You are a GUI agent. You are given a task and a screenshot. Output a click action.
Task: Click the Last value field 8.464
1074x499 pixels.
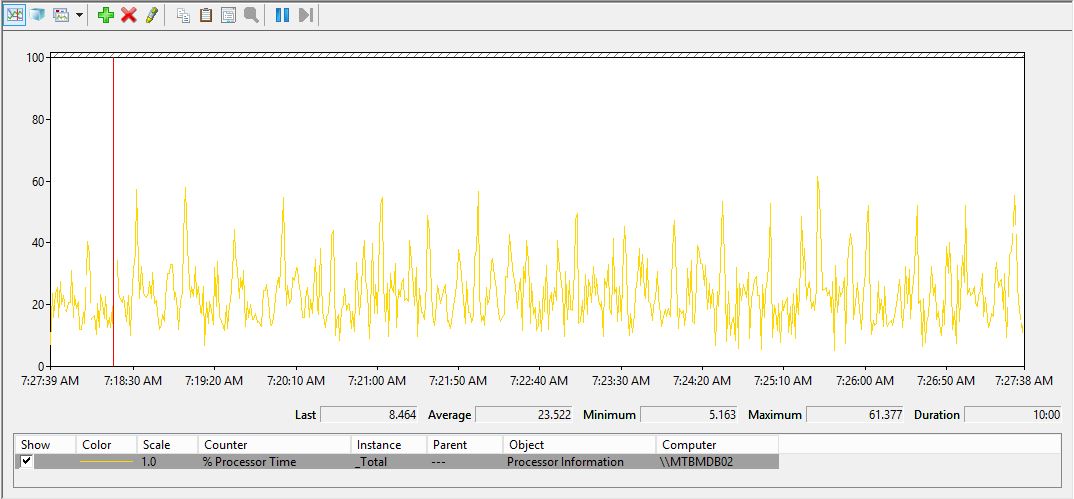(369, 415)
